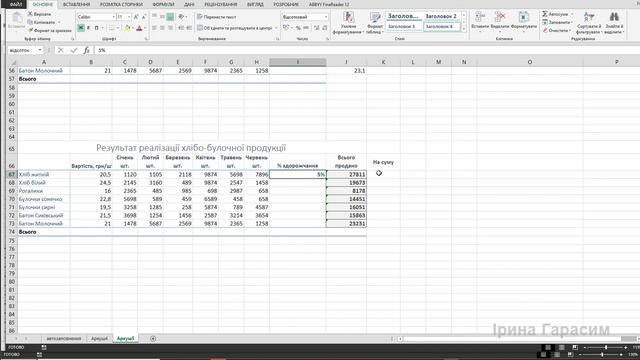This screenshot has width=640, height=360.
Task: Open the number format dropdown (Відсотковий)
Action: coord(325,17)
